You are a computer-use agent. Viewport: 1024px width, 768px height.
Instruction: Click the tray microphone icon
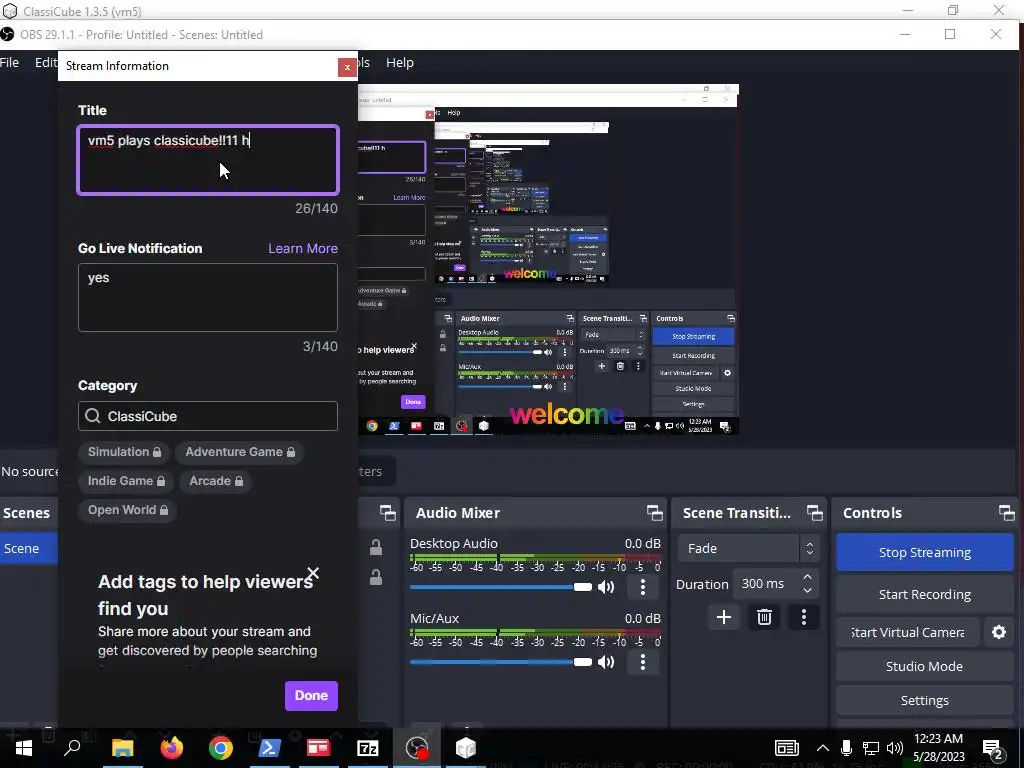coord(846,748)
